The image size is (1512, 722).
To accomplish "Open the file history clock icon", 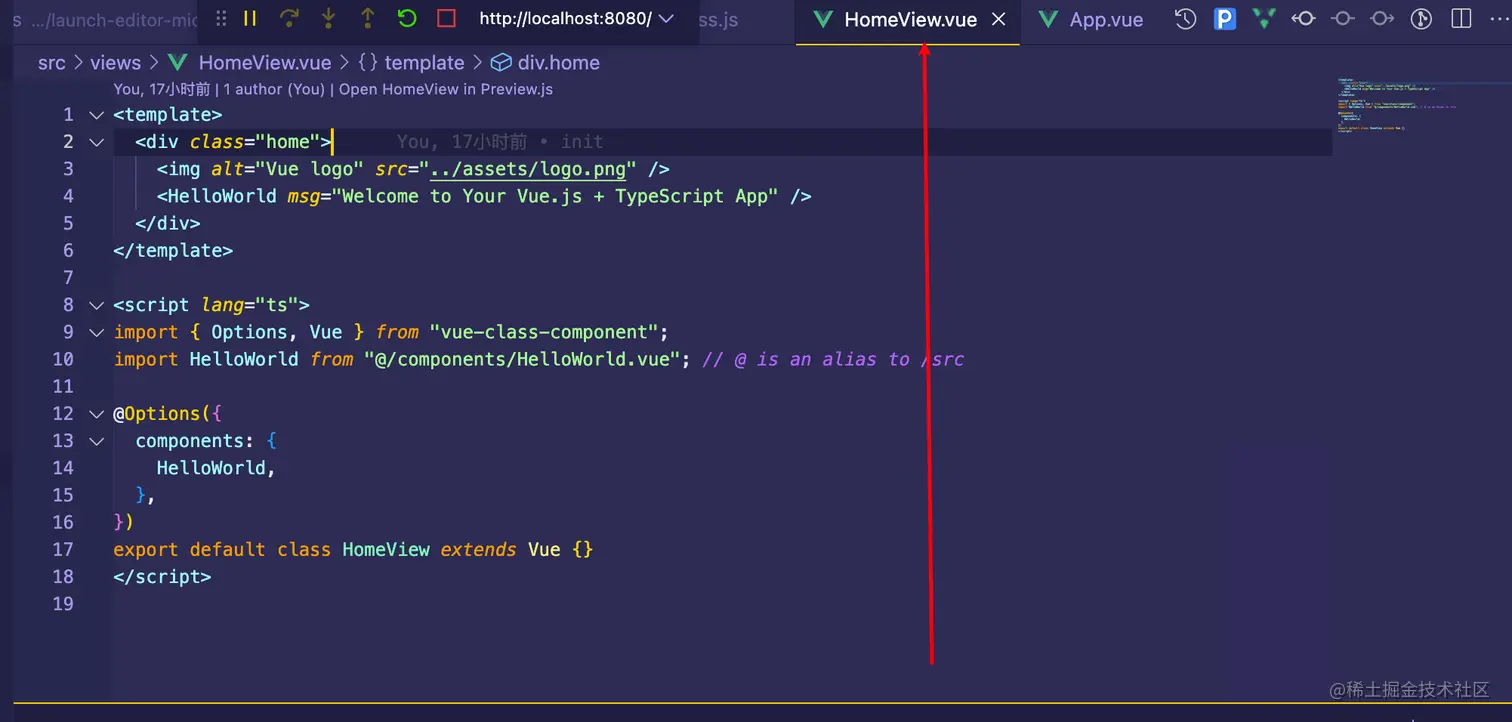I will (1185, 18).
